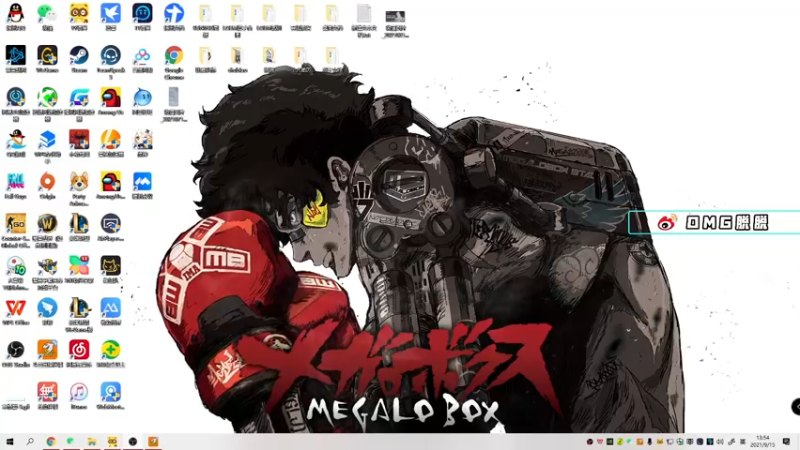
Task: Switch to WeChat on the taskbar
Action: coord(71,441)
